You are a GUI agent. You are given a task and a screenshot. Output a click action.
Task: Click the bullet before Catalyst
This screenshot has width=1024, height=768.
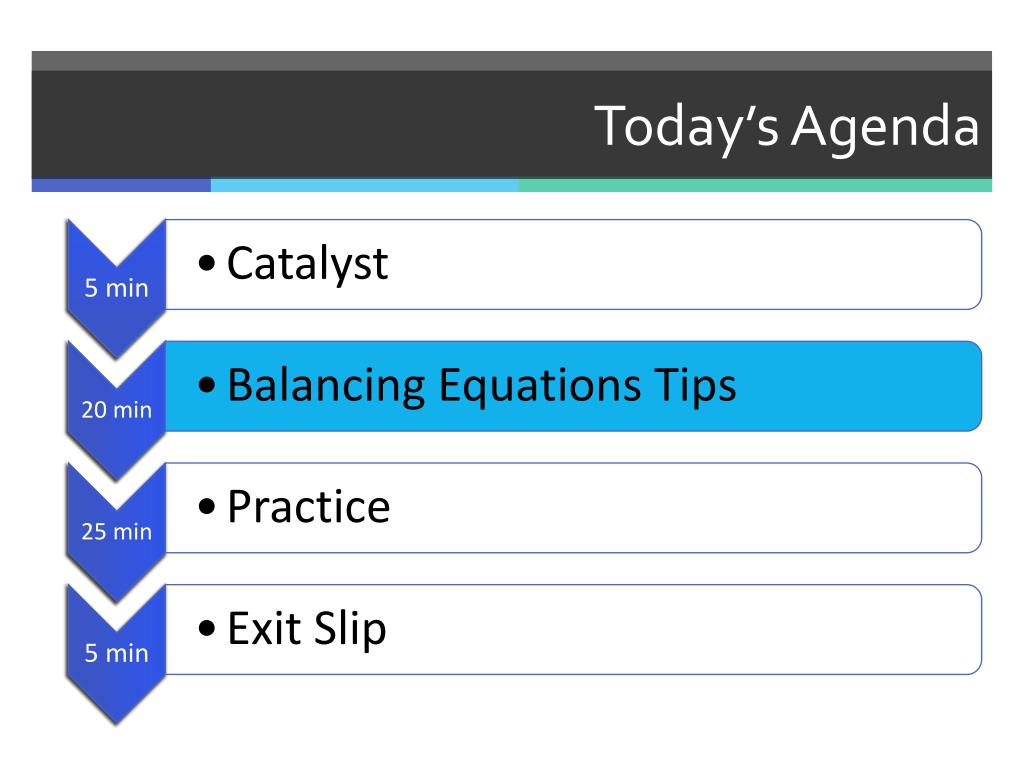206,263
